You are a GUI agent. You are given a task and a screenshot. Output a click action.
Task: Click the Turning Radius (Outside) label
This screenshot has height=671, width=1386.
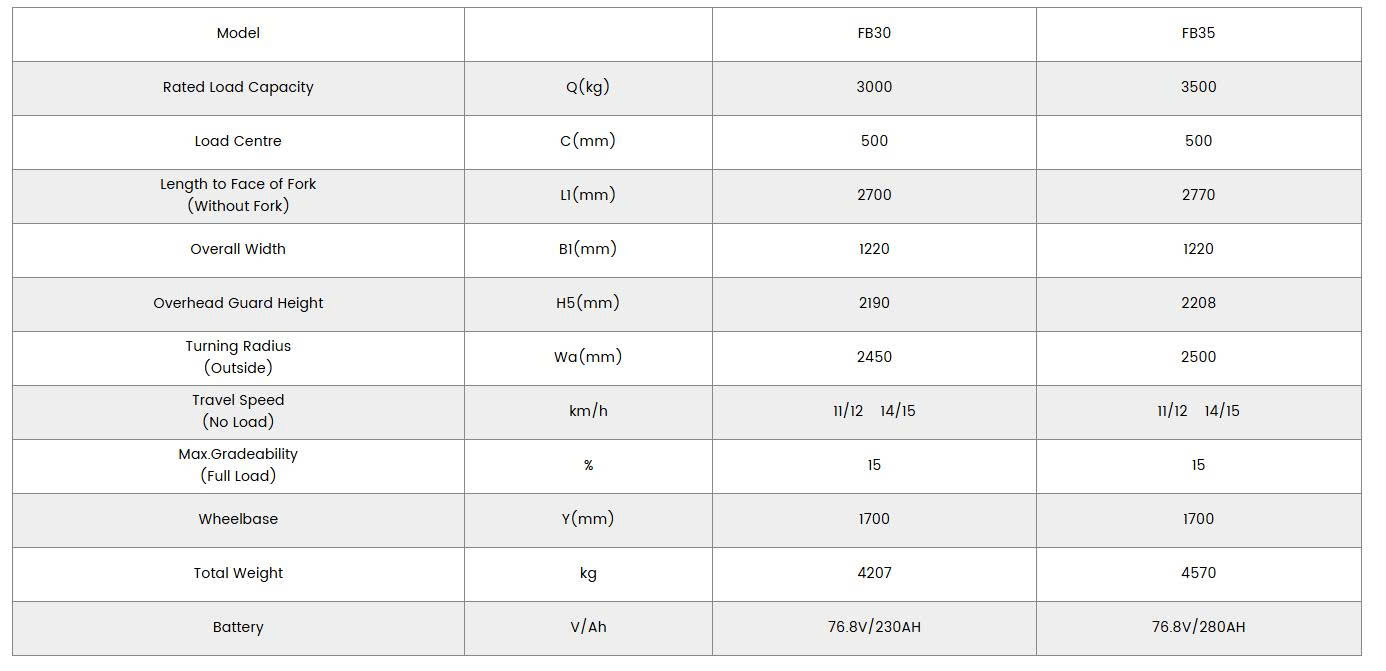(x=238, y=357)
